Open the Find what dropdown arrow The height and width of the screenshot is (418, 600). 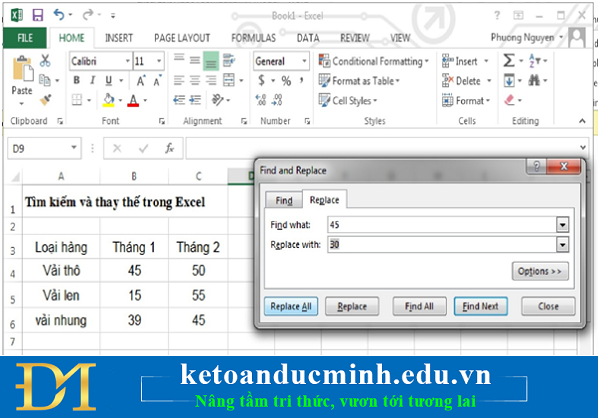click(x=562, y=225)
